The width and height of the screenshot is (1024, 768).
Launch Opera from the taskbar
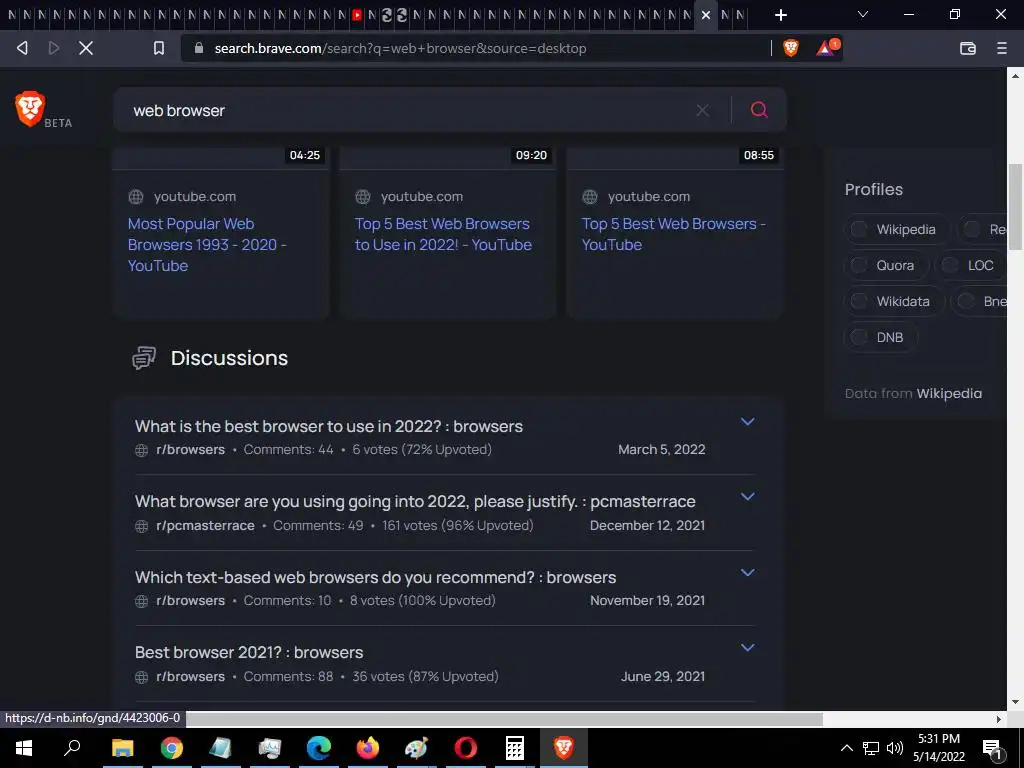(x=466, y=748)
